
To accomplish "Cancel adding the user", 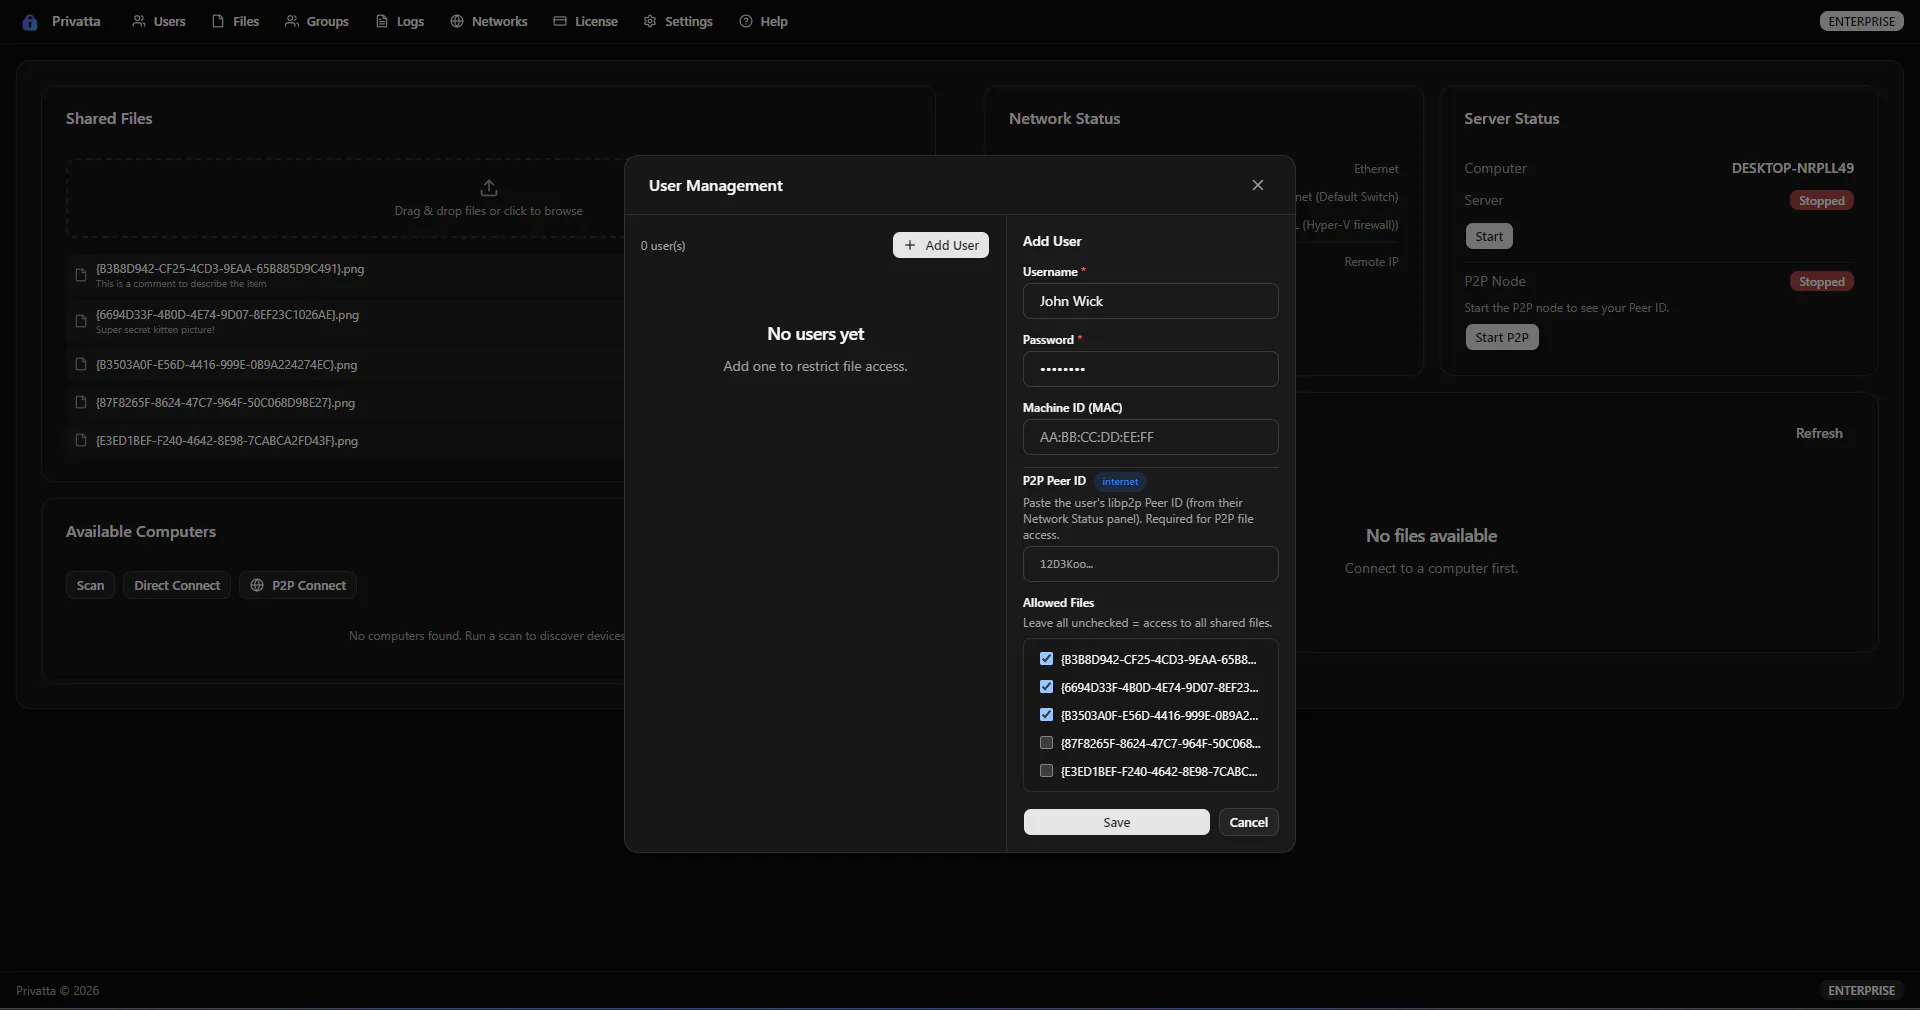I will click(x=1249, y=822).
